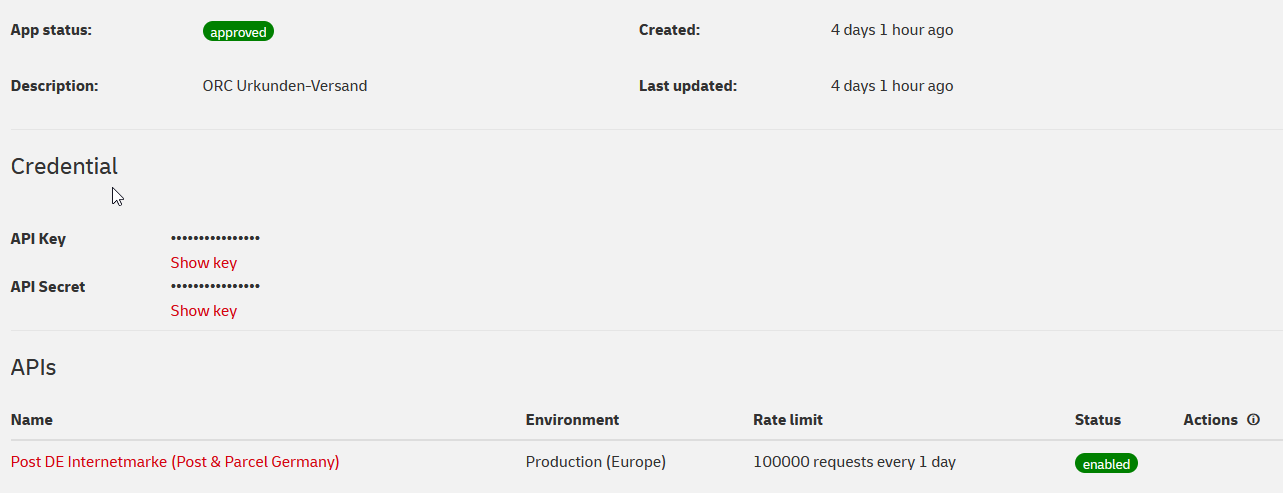Click the APIs section heading

(x=33, y=367)
